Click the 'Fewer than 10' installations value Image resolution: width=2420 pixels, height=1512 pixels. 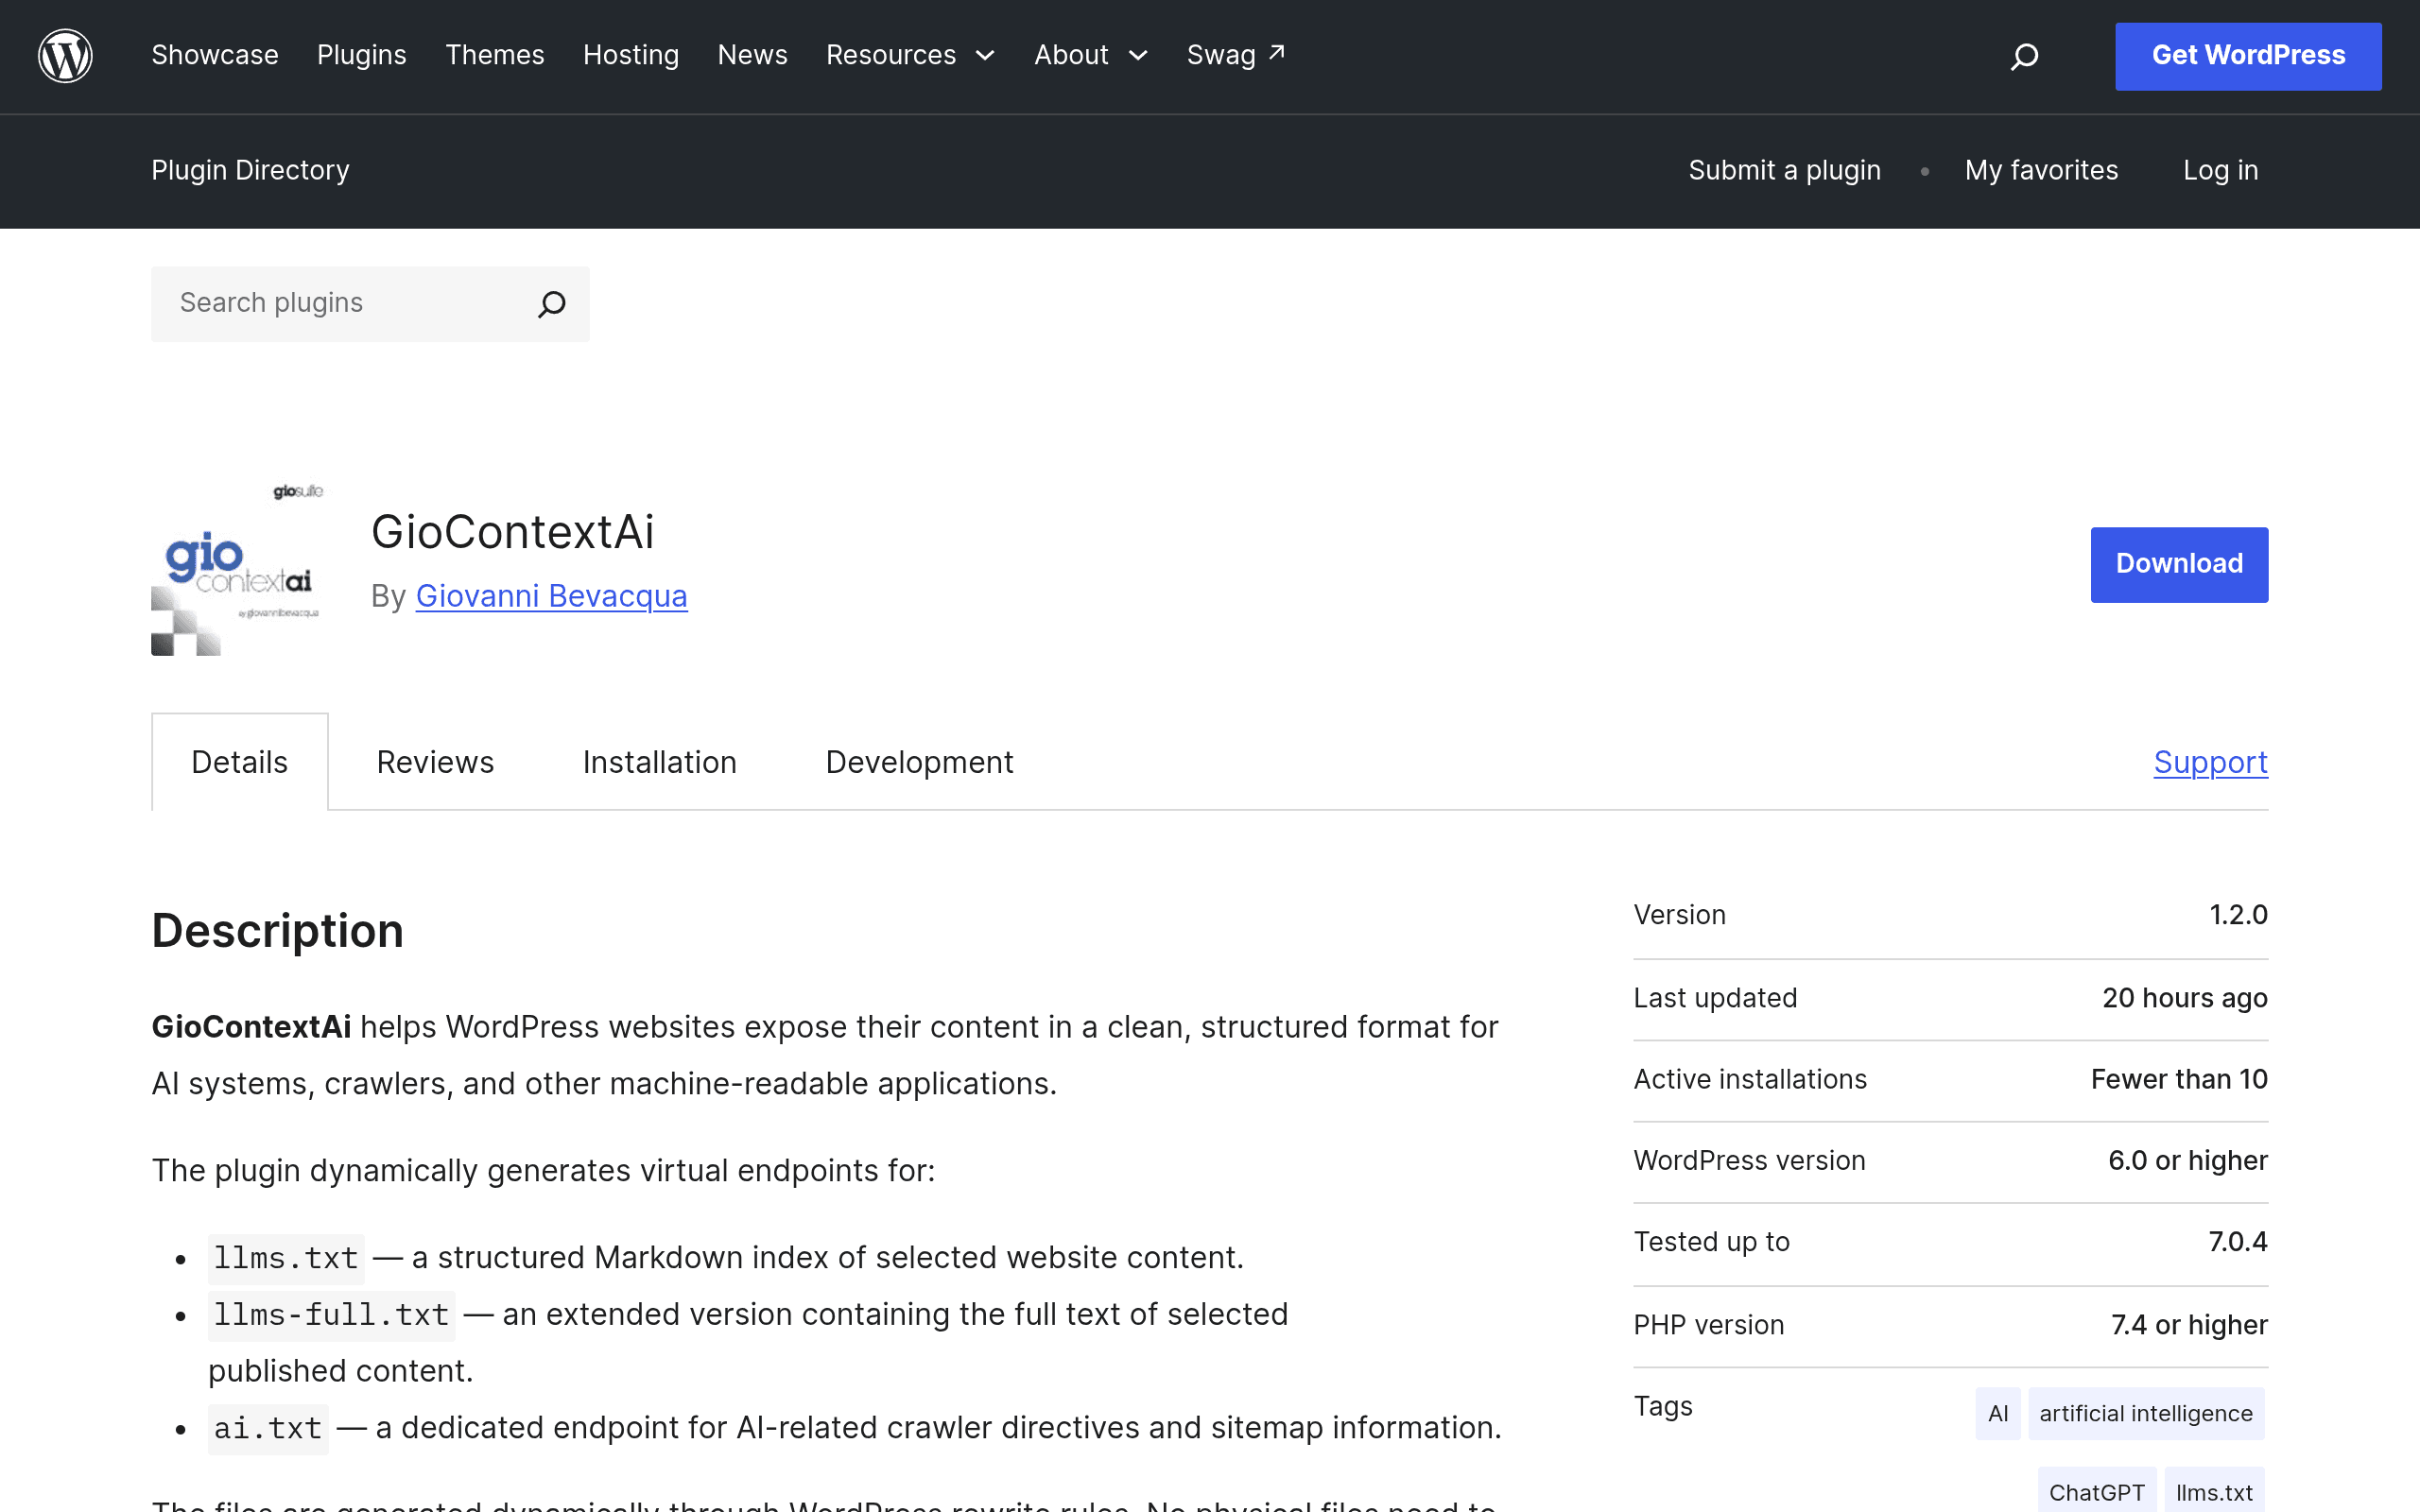pos(2179,1080)
